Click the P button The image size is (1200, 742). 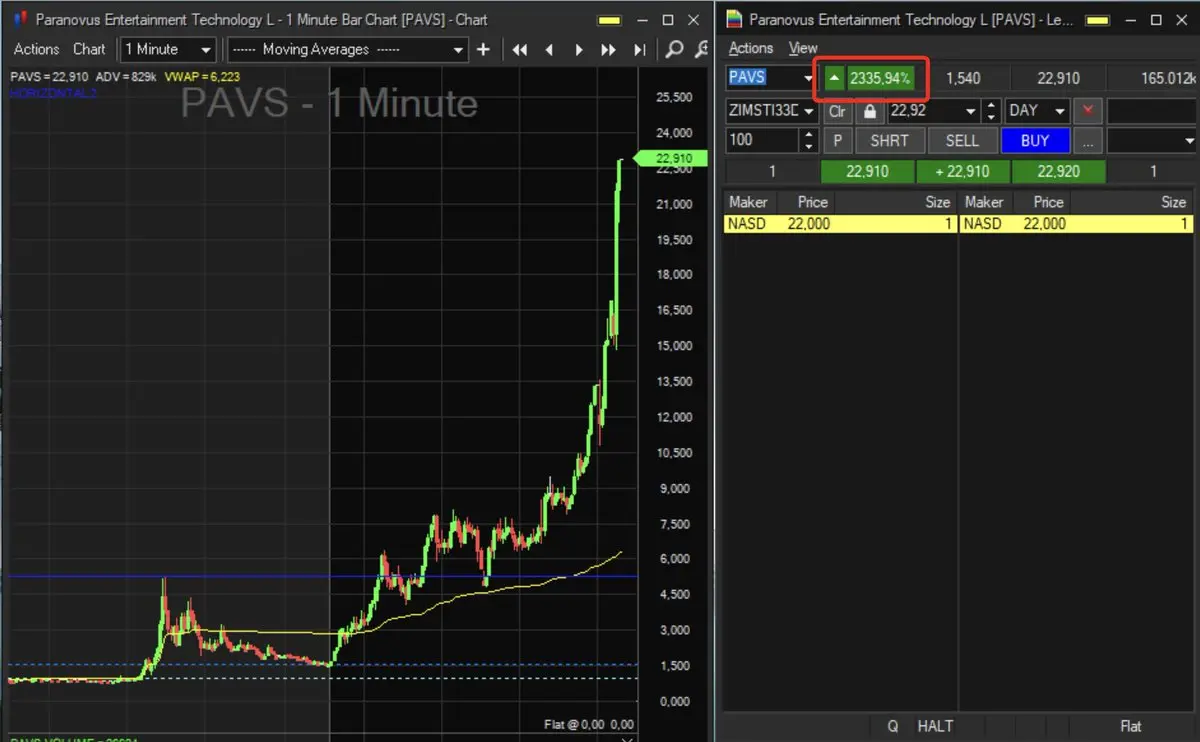coord(837,141)
